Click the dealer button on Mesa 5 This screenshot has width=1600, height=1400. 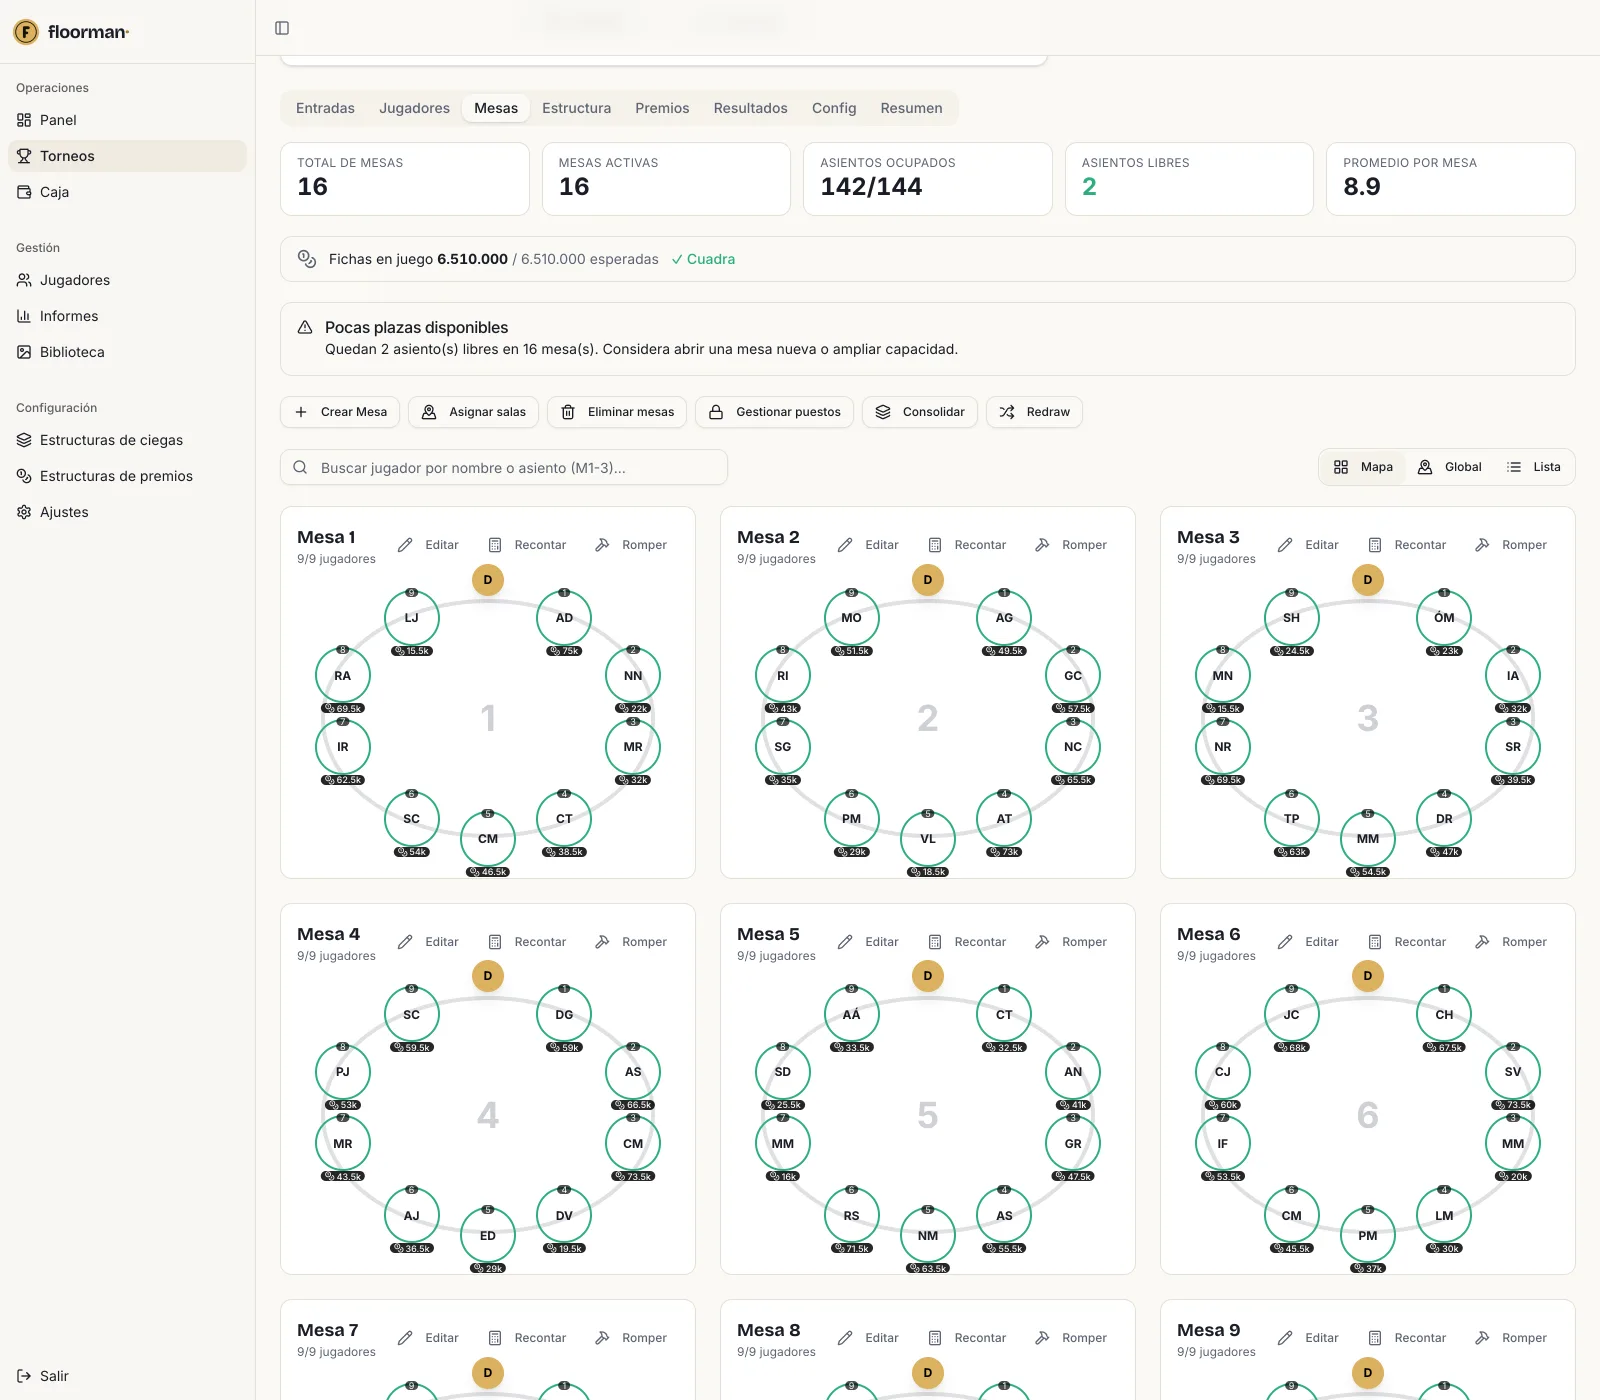click(x=928, y=976)
